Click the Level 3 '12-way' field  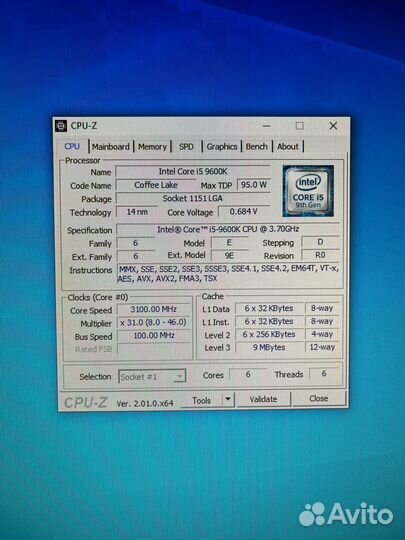click(x=322, y=347)
